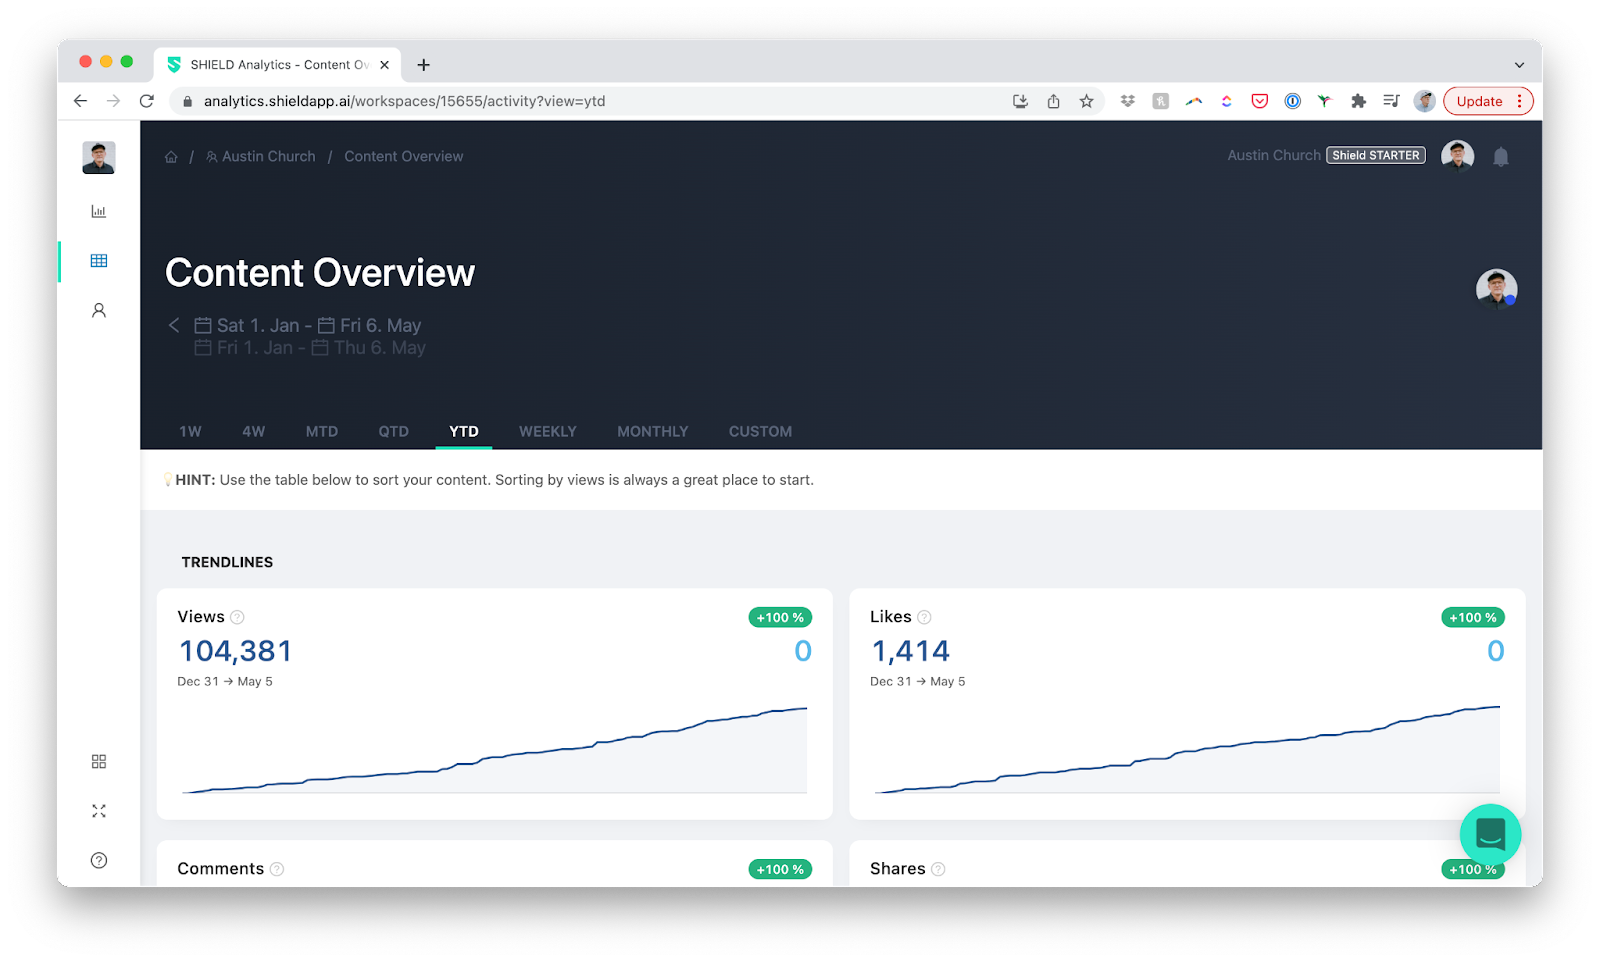
Task: Open the apps grid sidebar icon
Action: point(99,762)
